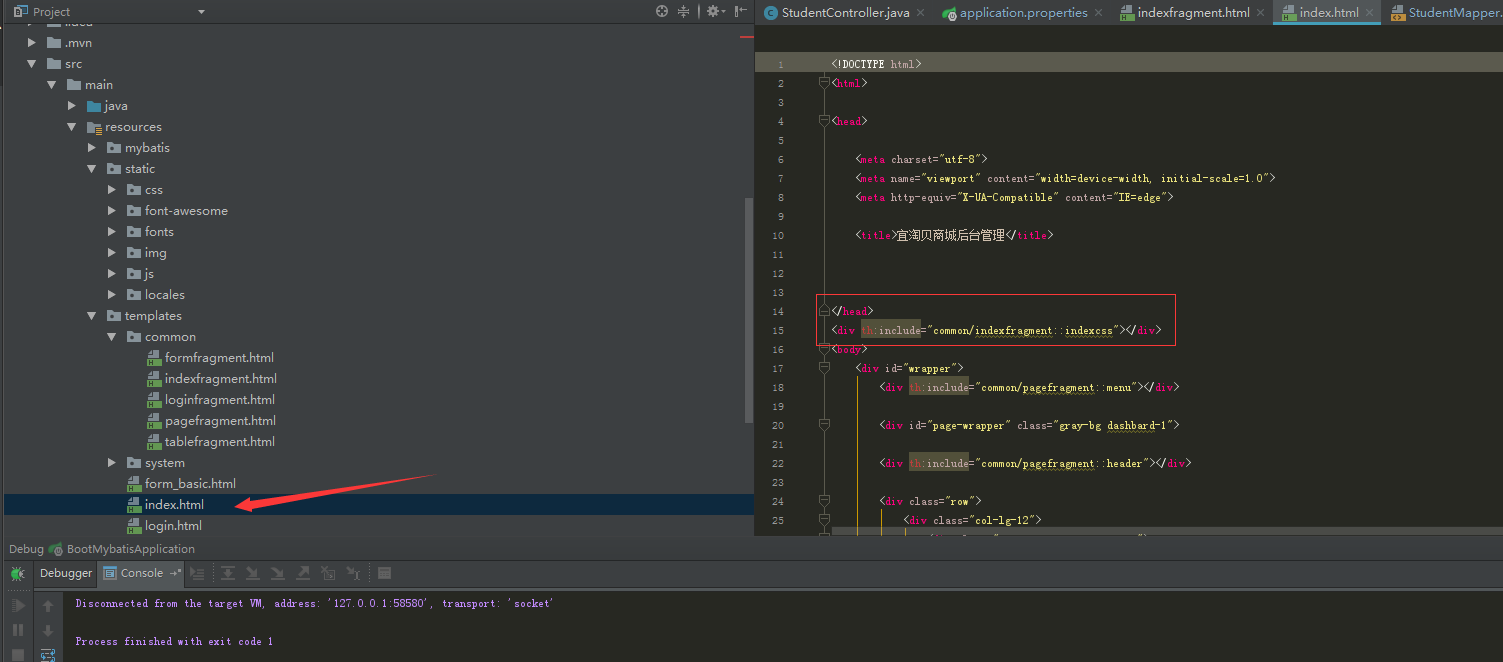This screenshot has width=1503, height=662.
Task: Click the Project panel vertical scrollbar
Action: [x=749, y=310]
